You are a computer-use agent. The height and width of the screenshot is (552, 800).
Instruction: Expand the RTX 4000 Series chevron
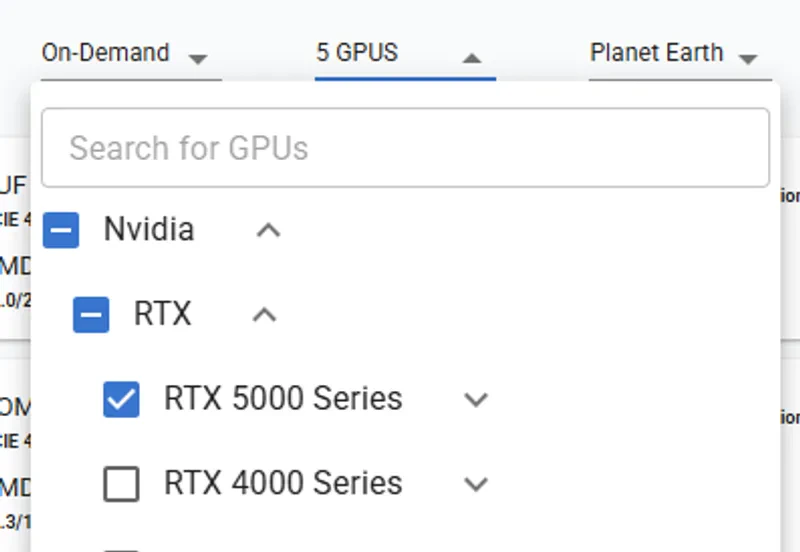click(x=476, y=484)
